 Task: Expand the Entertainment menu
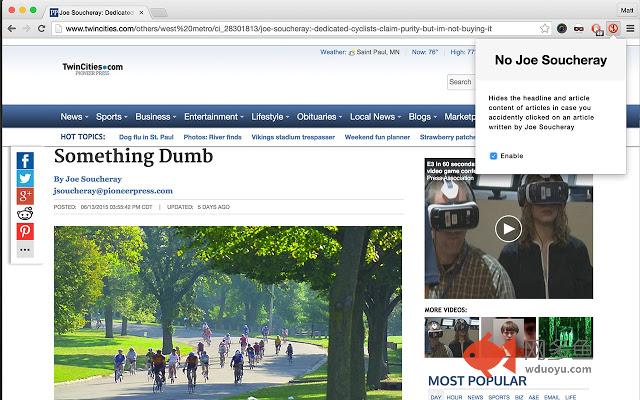click(x=213, y=117)
